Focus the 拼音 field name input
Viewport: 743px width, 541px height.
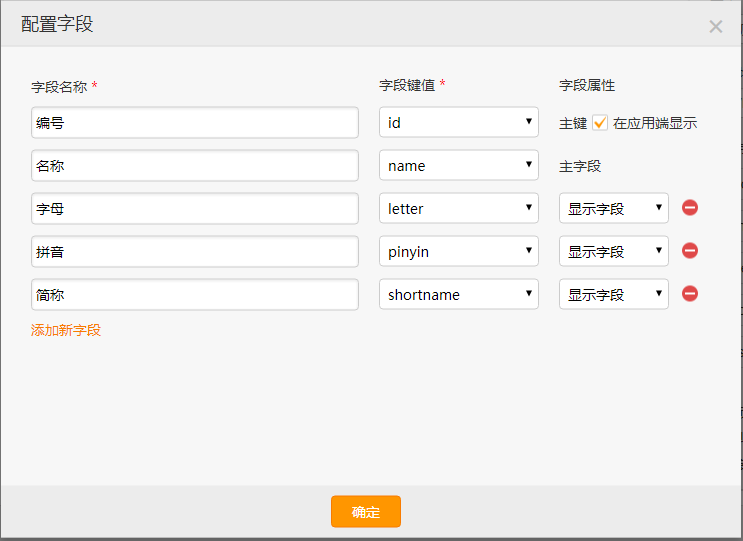click(x=195, y=252)
